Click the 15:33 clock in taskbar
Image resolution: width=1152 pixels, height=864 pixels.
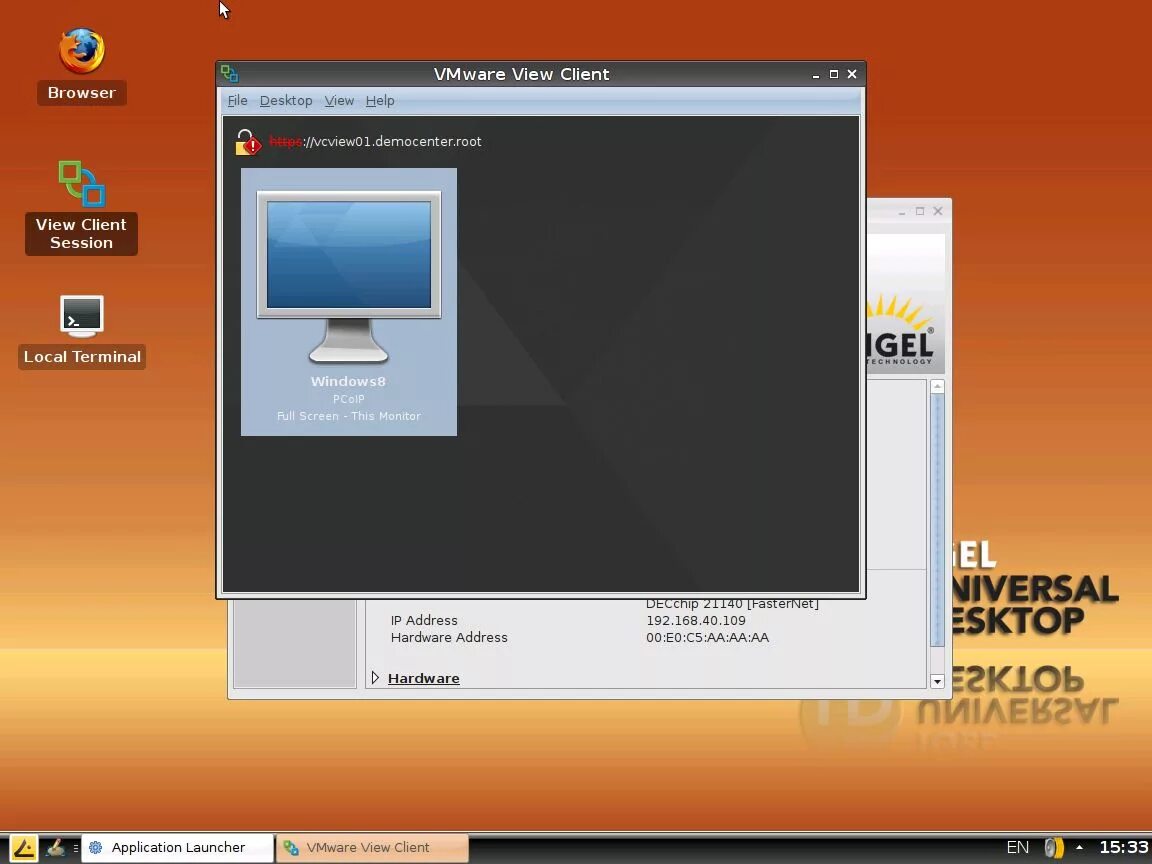point(1123,847)
